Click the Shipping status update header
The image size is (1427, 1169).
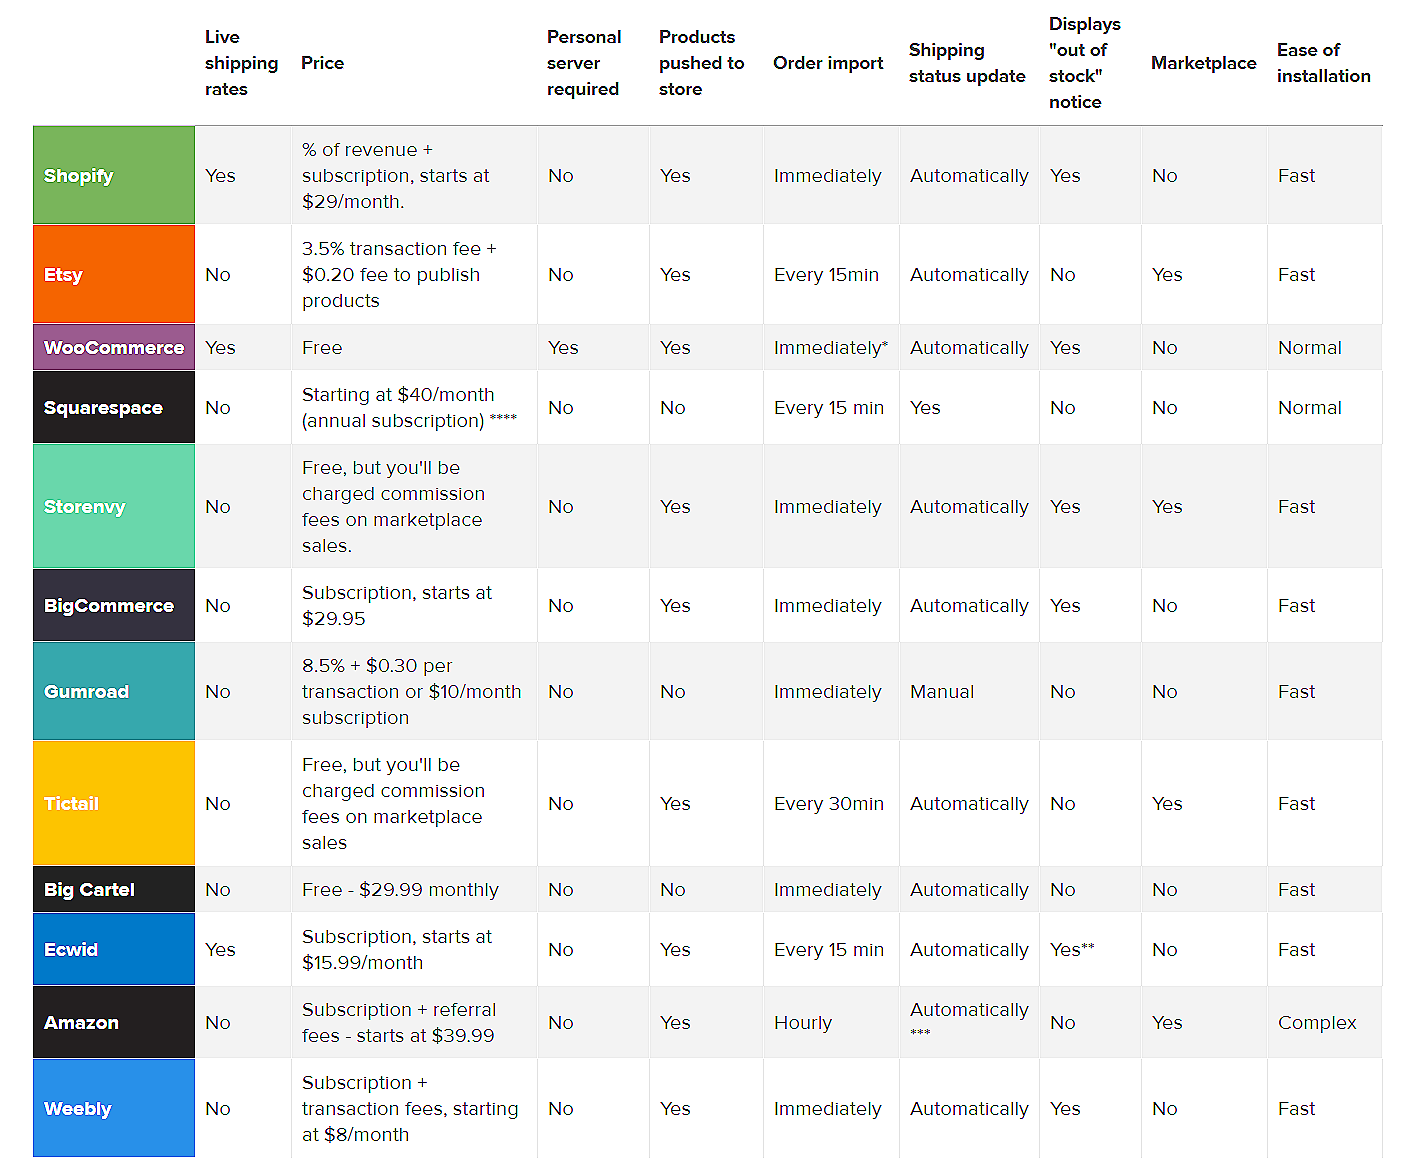coord(967,63)
